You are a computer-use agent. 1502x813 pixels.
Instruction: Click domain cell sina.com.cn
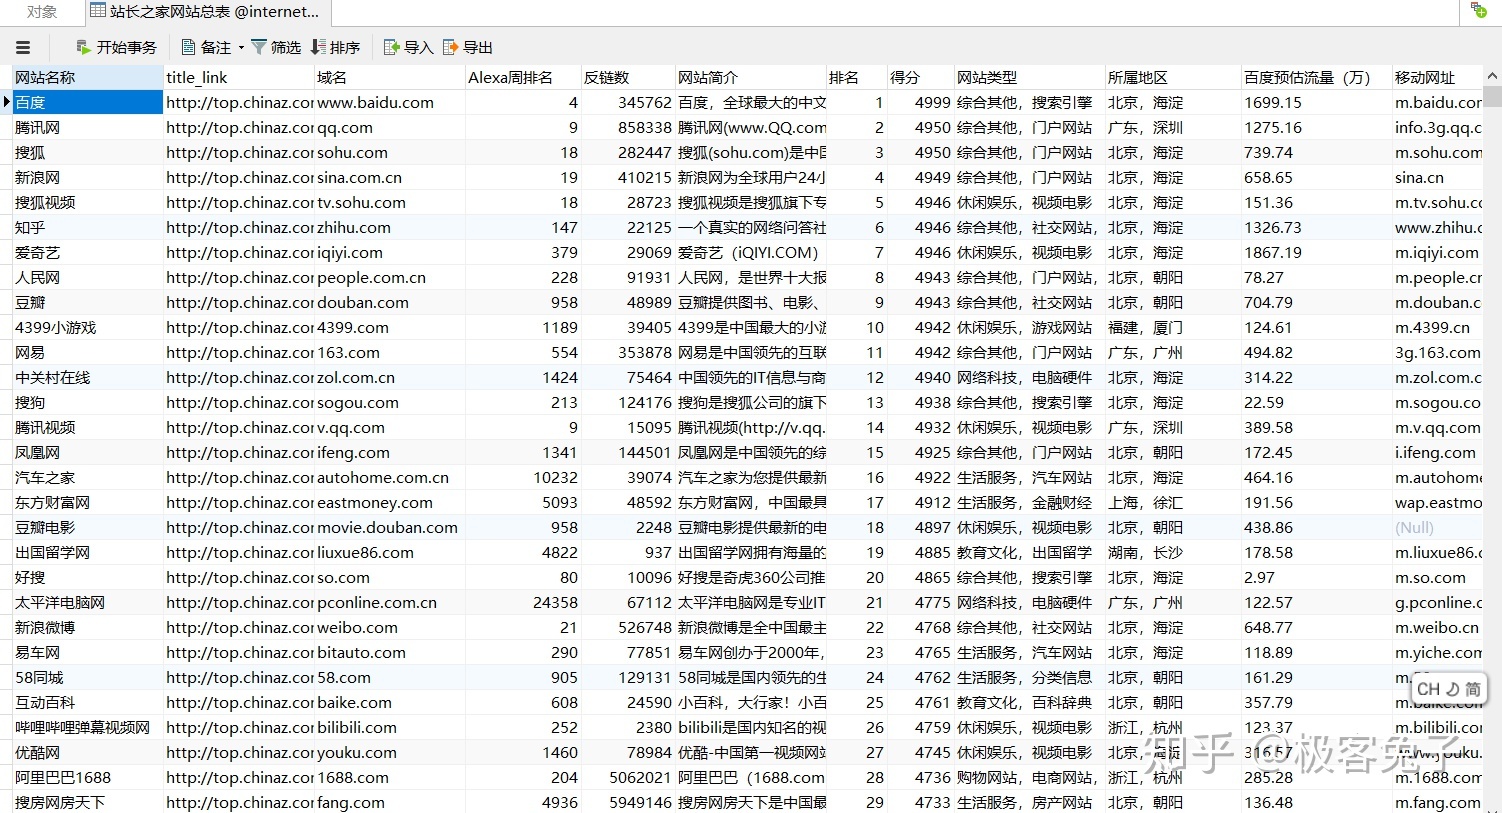click(389, 177)
